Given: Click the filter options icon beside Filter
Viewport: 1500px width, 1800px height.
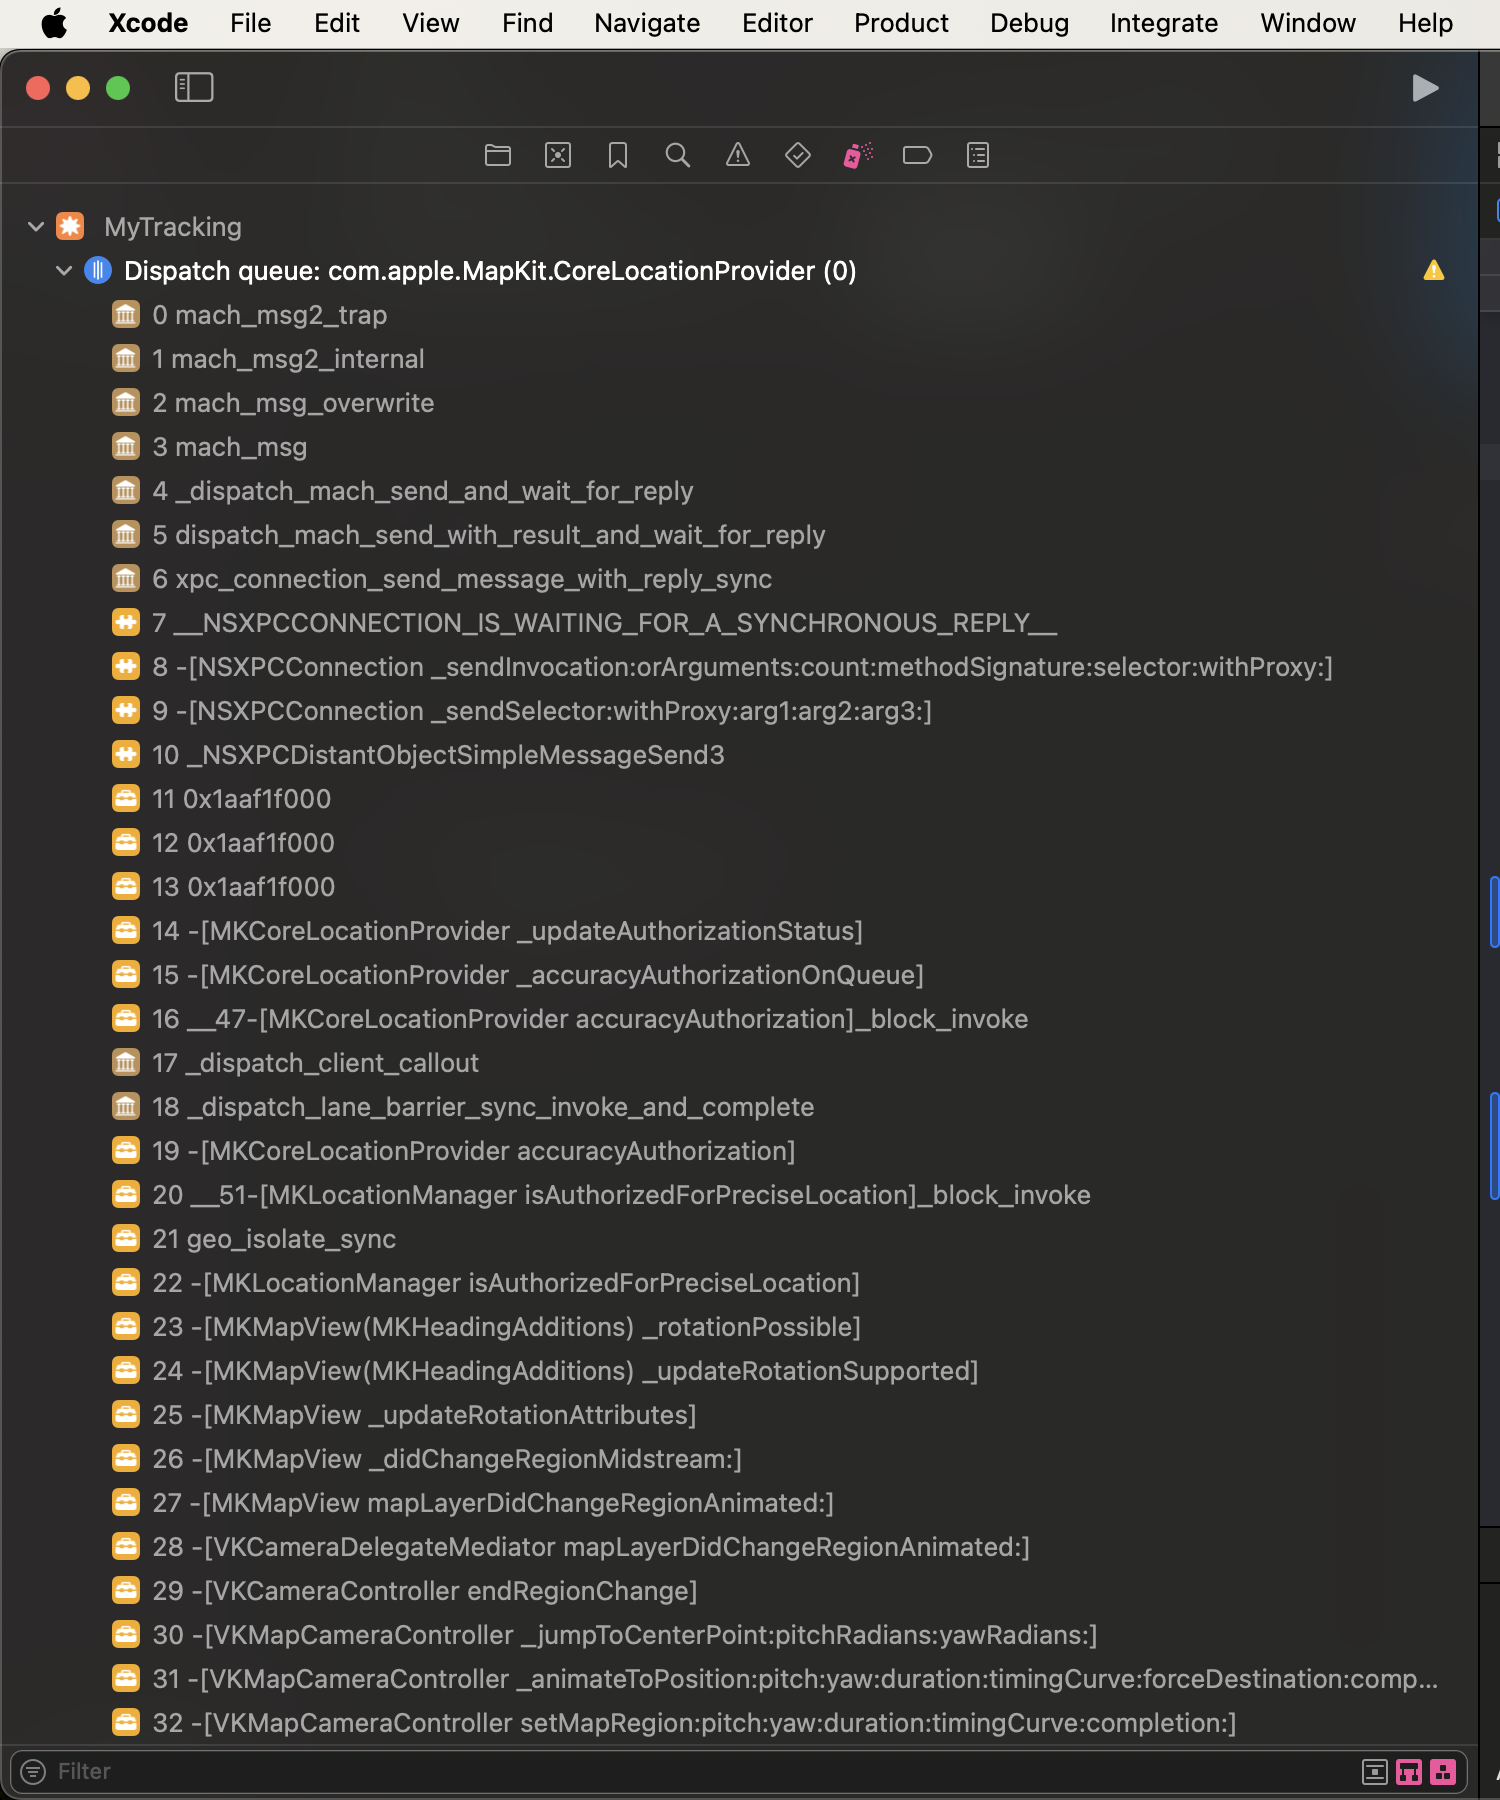Looking at the screenshot, I should pyautogui.click(x=33, y=1772).
